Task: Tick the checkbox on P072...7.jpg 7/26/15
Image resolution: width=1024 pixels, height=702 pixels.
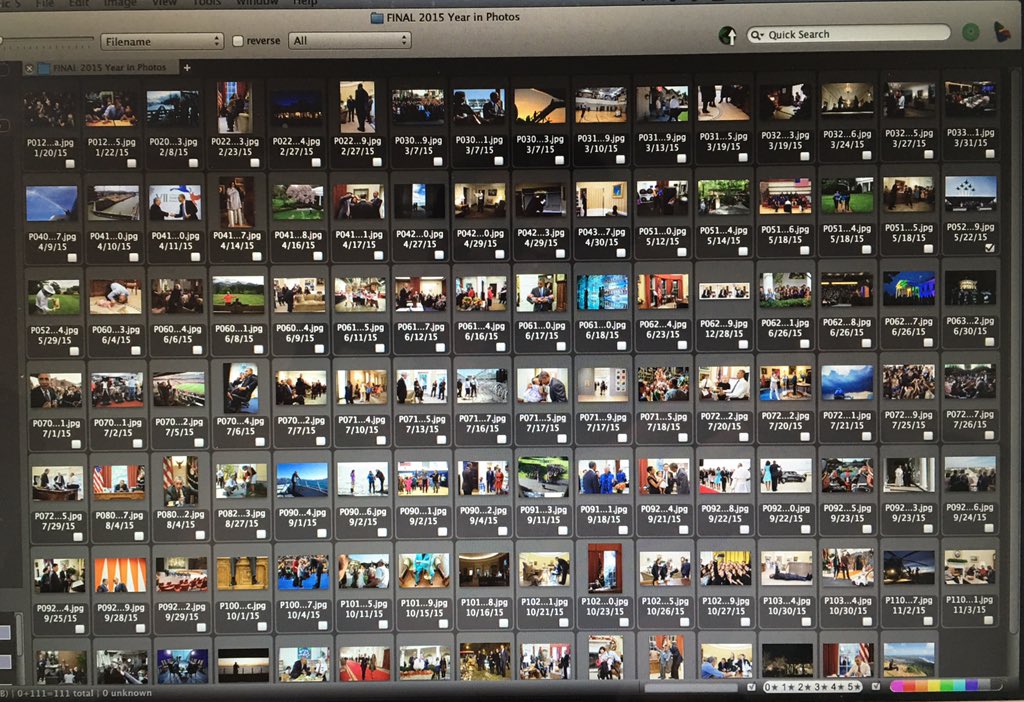Action: [990, 435]
